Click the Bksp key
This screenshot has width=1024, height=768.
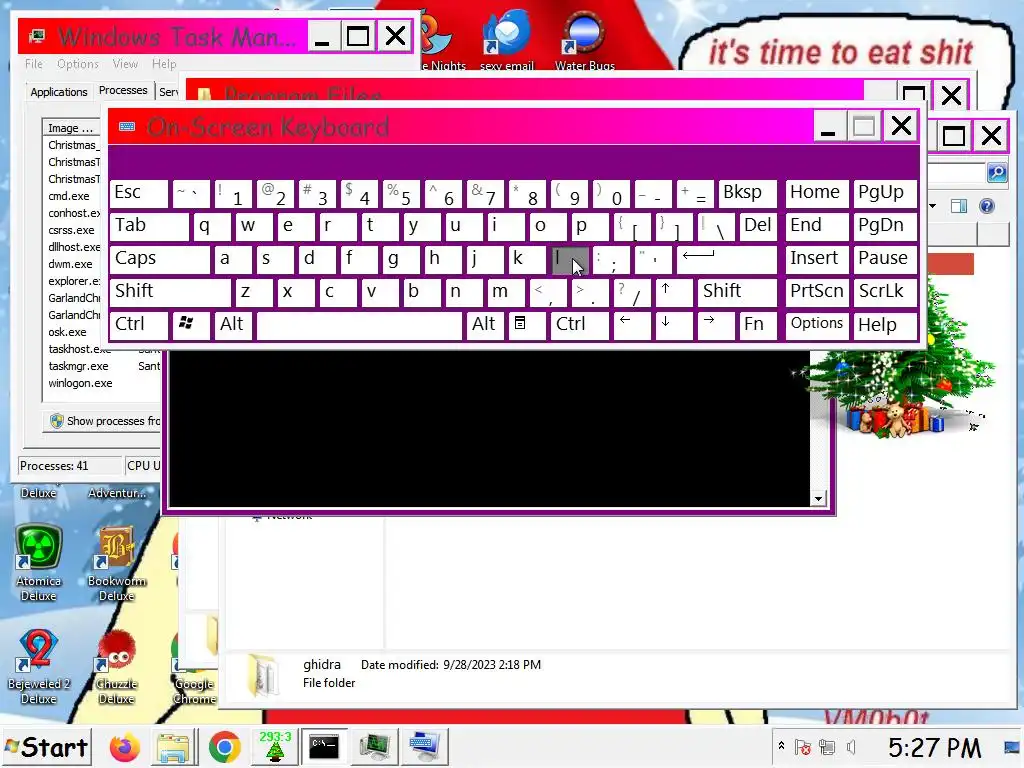(747, 193)
